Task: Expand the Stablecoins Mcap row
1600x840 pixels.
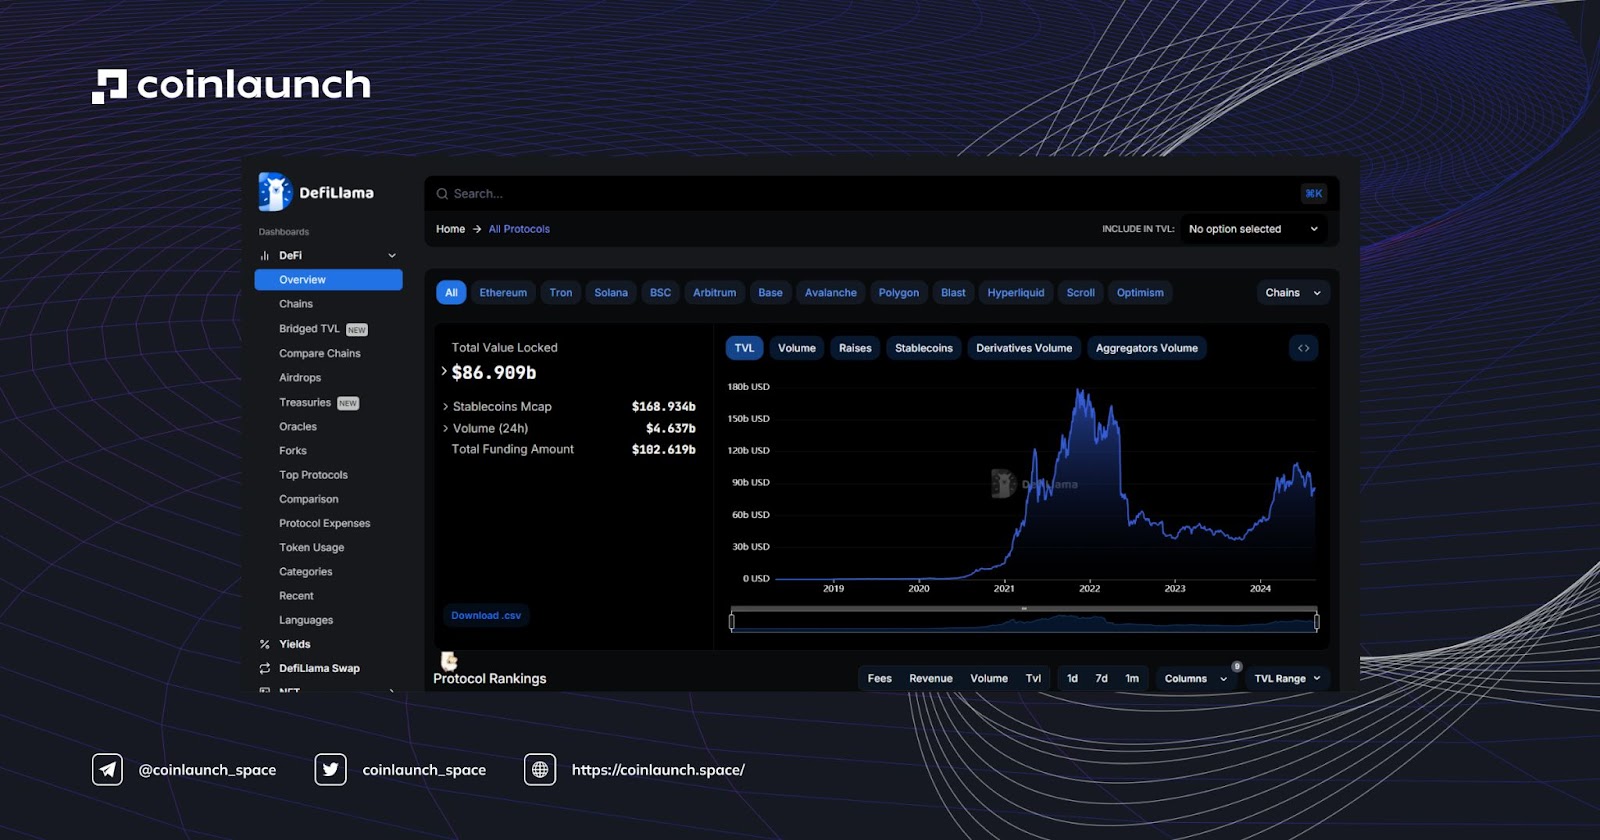Action: (445, 407)
